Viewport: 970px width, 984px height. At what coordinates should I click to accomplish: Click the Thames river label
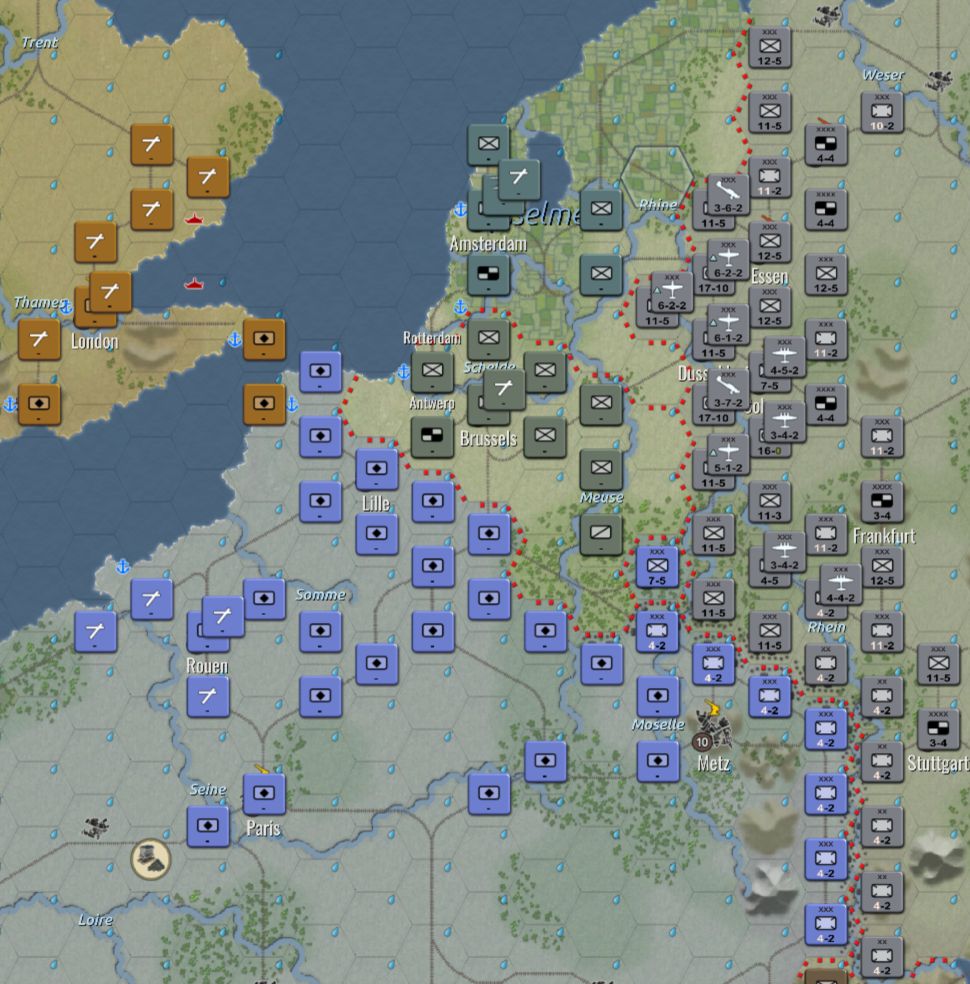38,302
